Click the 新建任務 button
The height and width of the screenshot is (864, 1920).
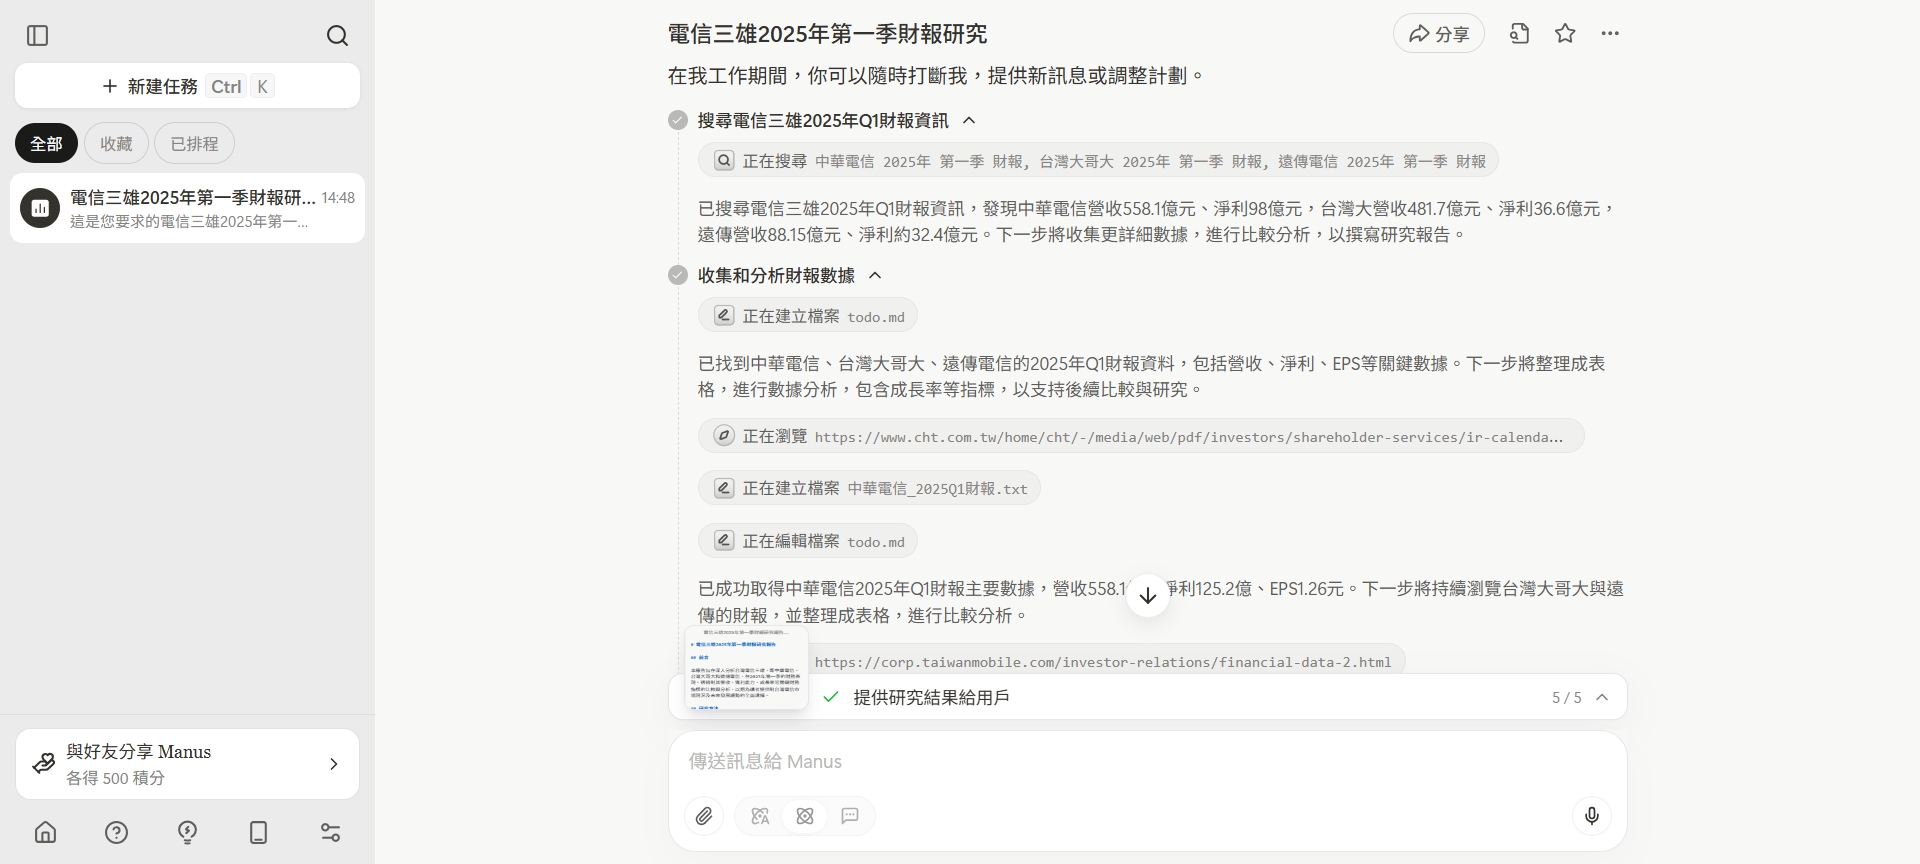click(187, 87)
